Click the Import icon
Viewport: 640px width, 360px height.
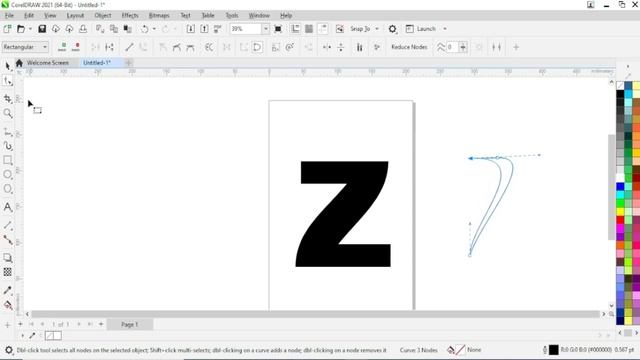click(x=190, y=29)
